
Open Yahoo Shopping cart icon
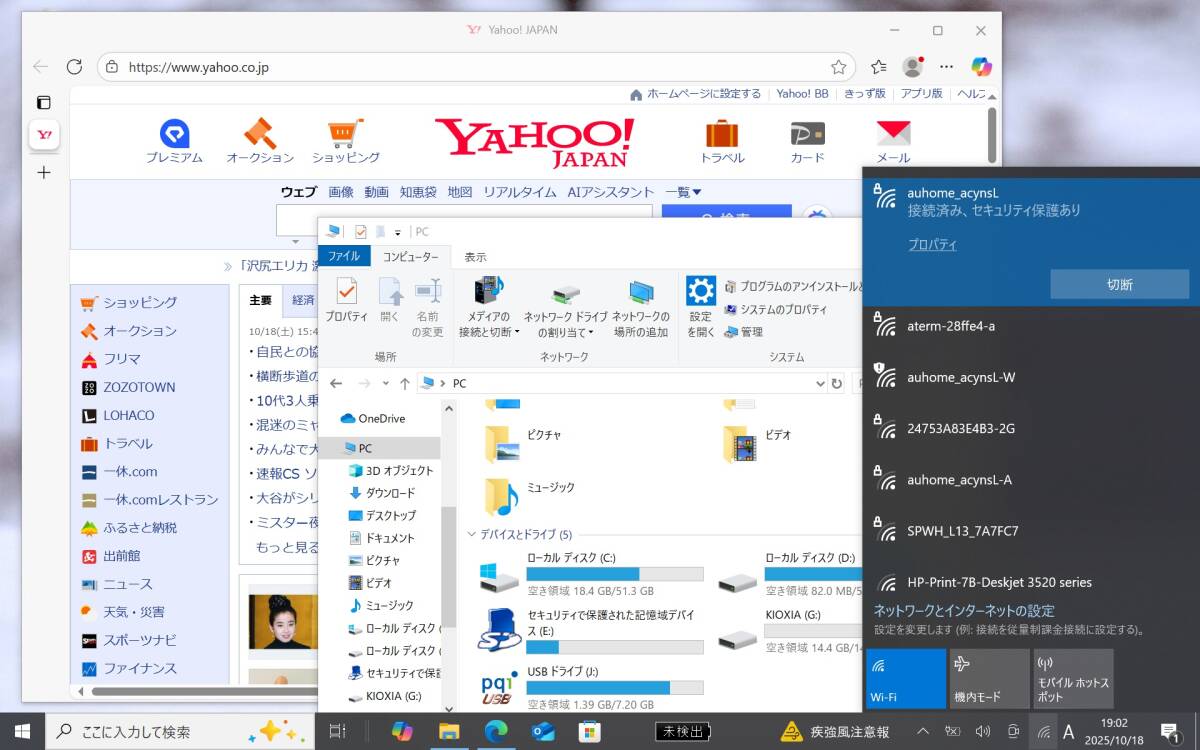[345, 134]
